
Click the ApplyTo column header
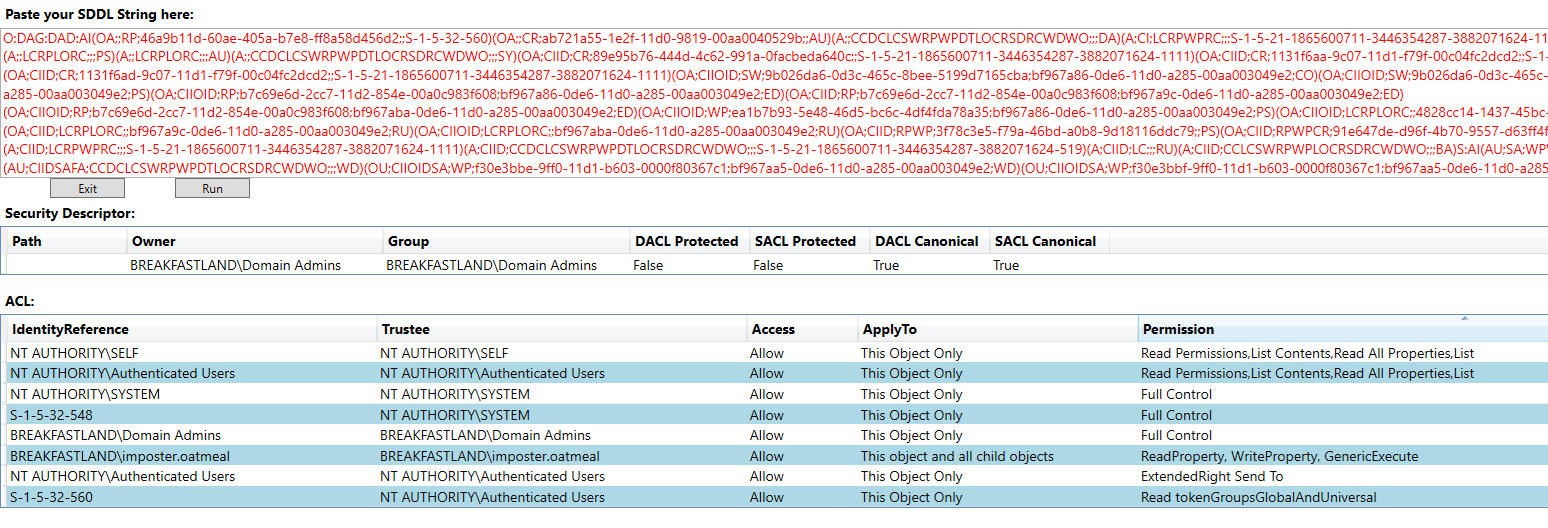pyautogui.click(x=888, y=329)
